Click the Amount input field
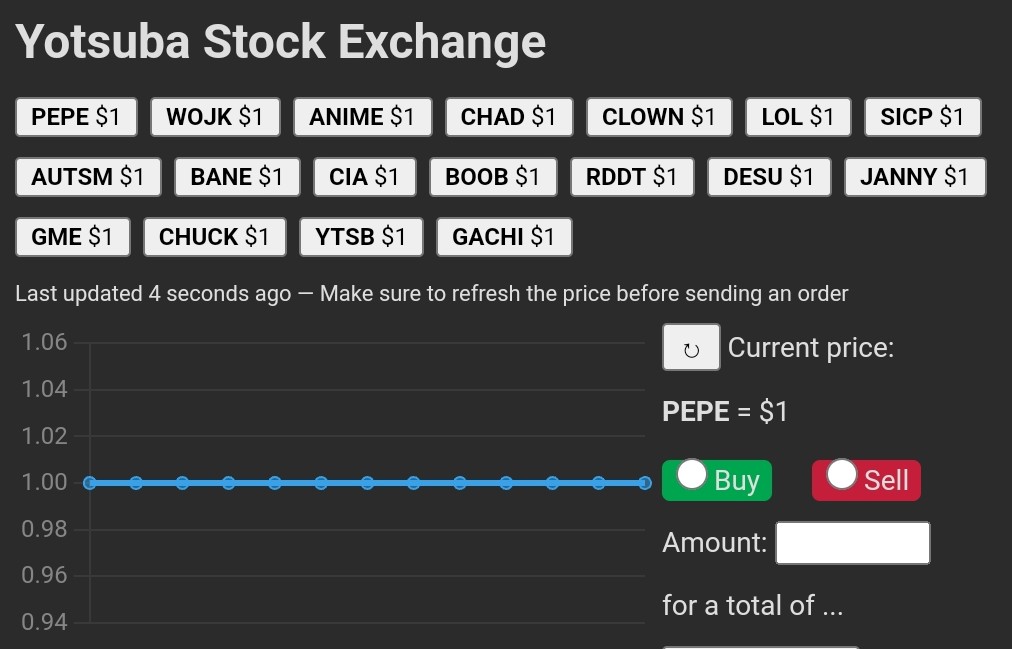 point(852,543)
